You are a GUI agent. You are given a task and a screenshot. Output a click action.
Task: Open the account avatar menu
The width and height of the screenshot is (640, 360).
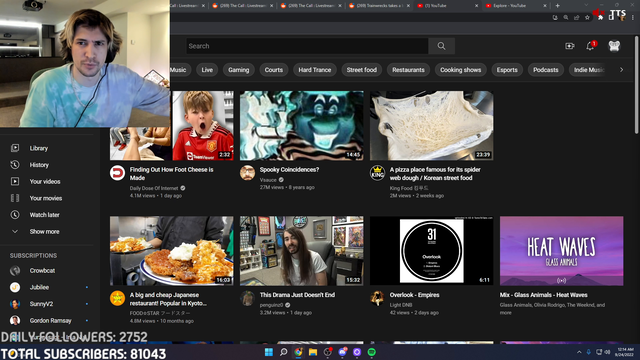click(614, 46)
